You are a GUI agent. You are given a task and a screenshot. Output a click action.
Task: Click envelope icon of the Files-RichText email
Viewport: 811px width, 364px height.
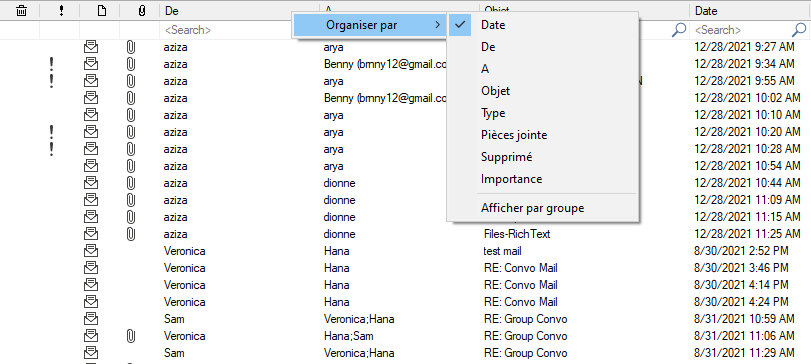point(91,234)
